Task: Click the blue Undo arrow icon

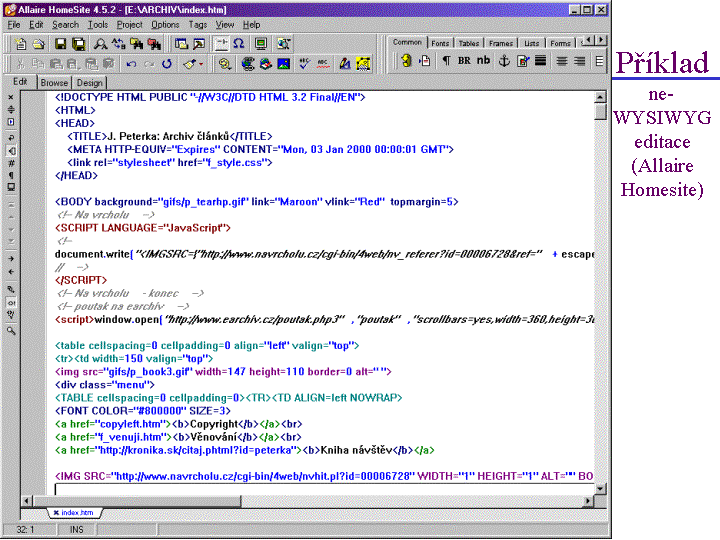Action: 131,64
